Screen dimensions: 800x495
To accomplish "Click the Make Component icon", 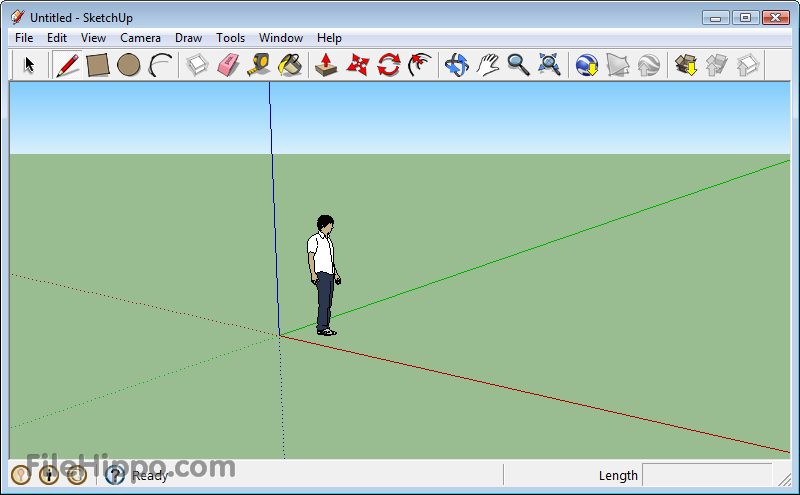I will point(197,65).
